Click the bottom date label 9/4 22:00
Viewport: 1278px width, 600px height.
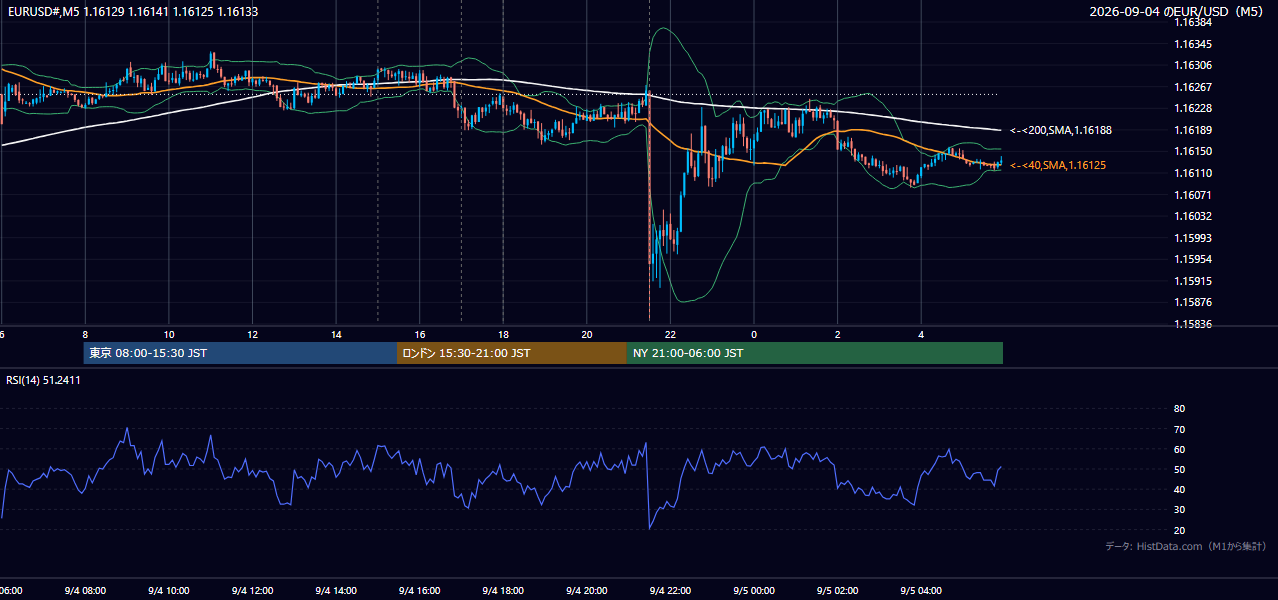coord(670,591)
